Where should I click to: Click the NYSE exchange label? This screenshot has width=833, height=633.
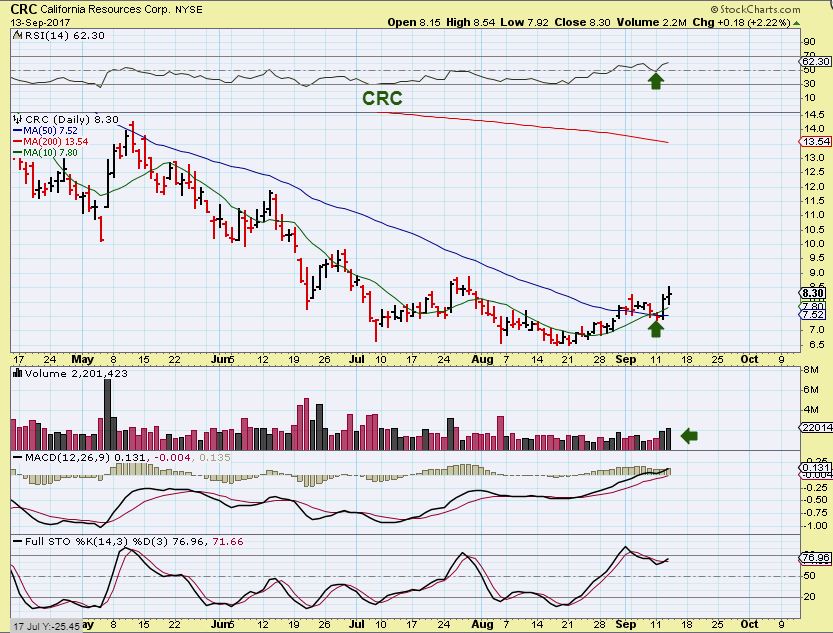189,10
